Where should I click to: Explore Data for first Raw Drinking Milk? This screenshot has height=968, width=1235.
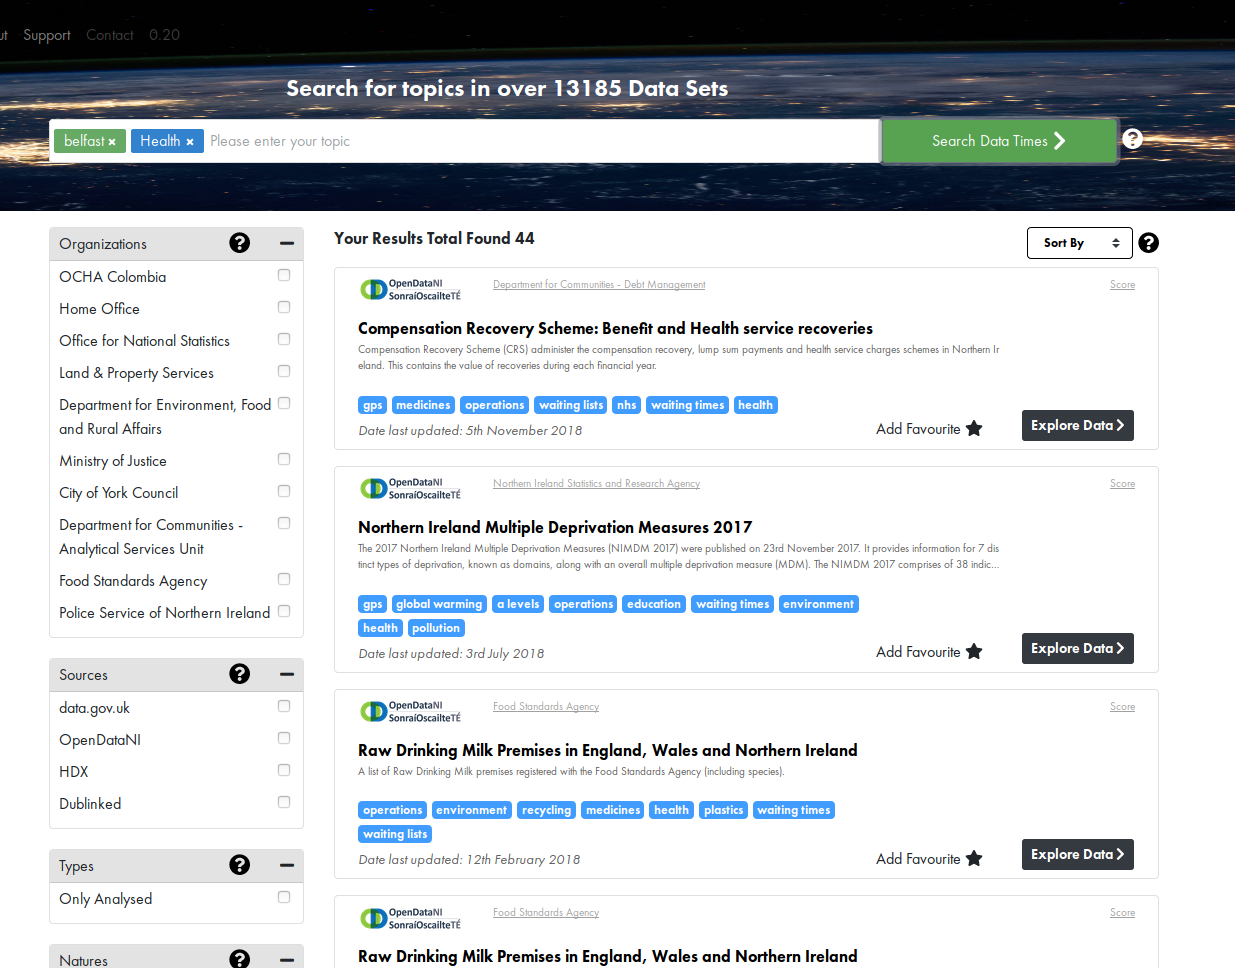point(1077,855)
